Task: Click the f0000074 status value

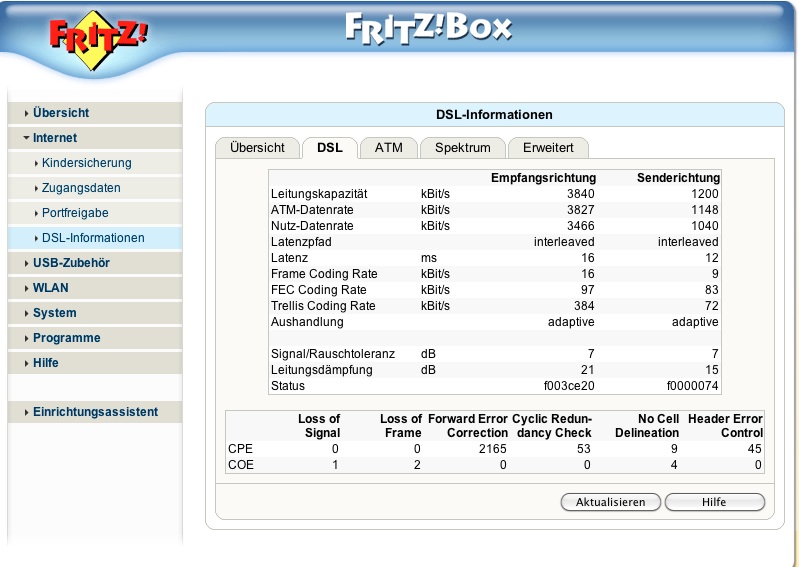Action: point(693,386)
